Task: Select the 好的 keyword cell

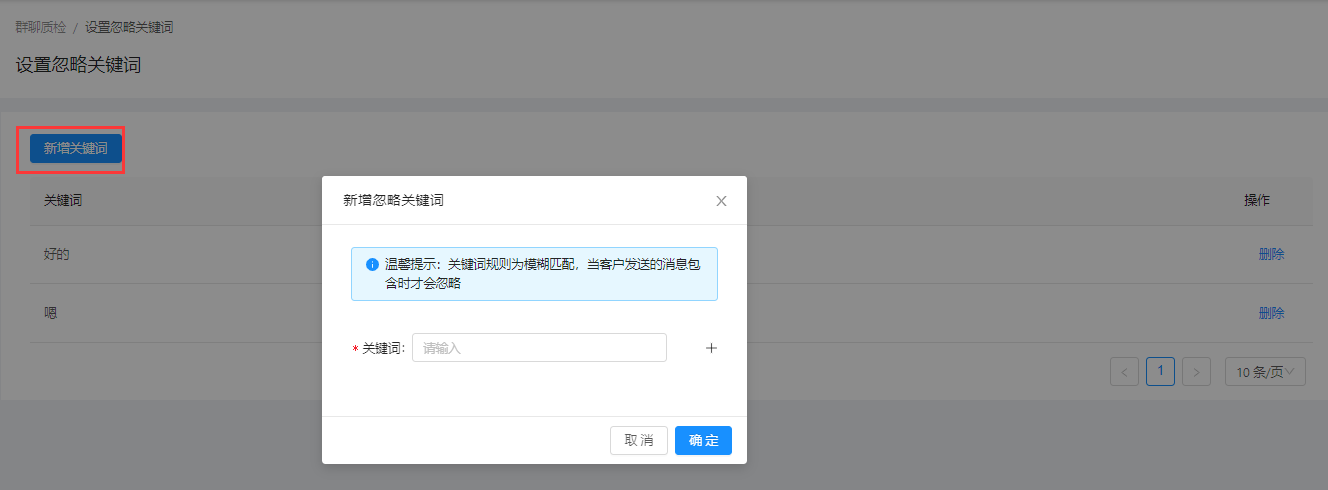Action: 57,254
